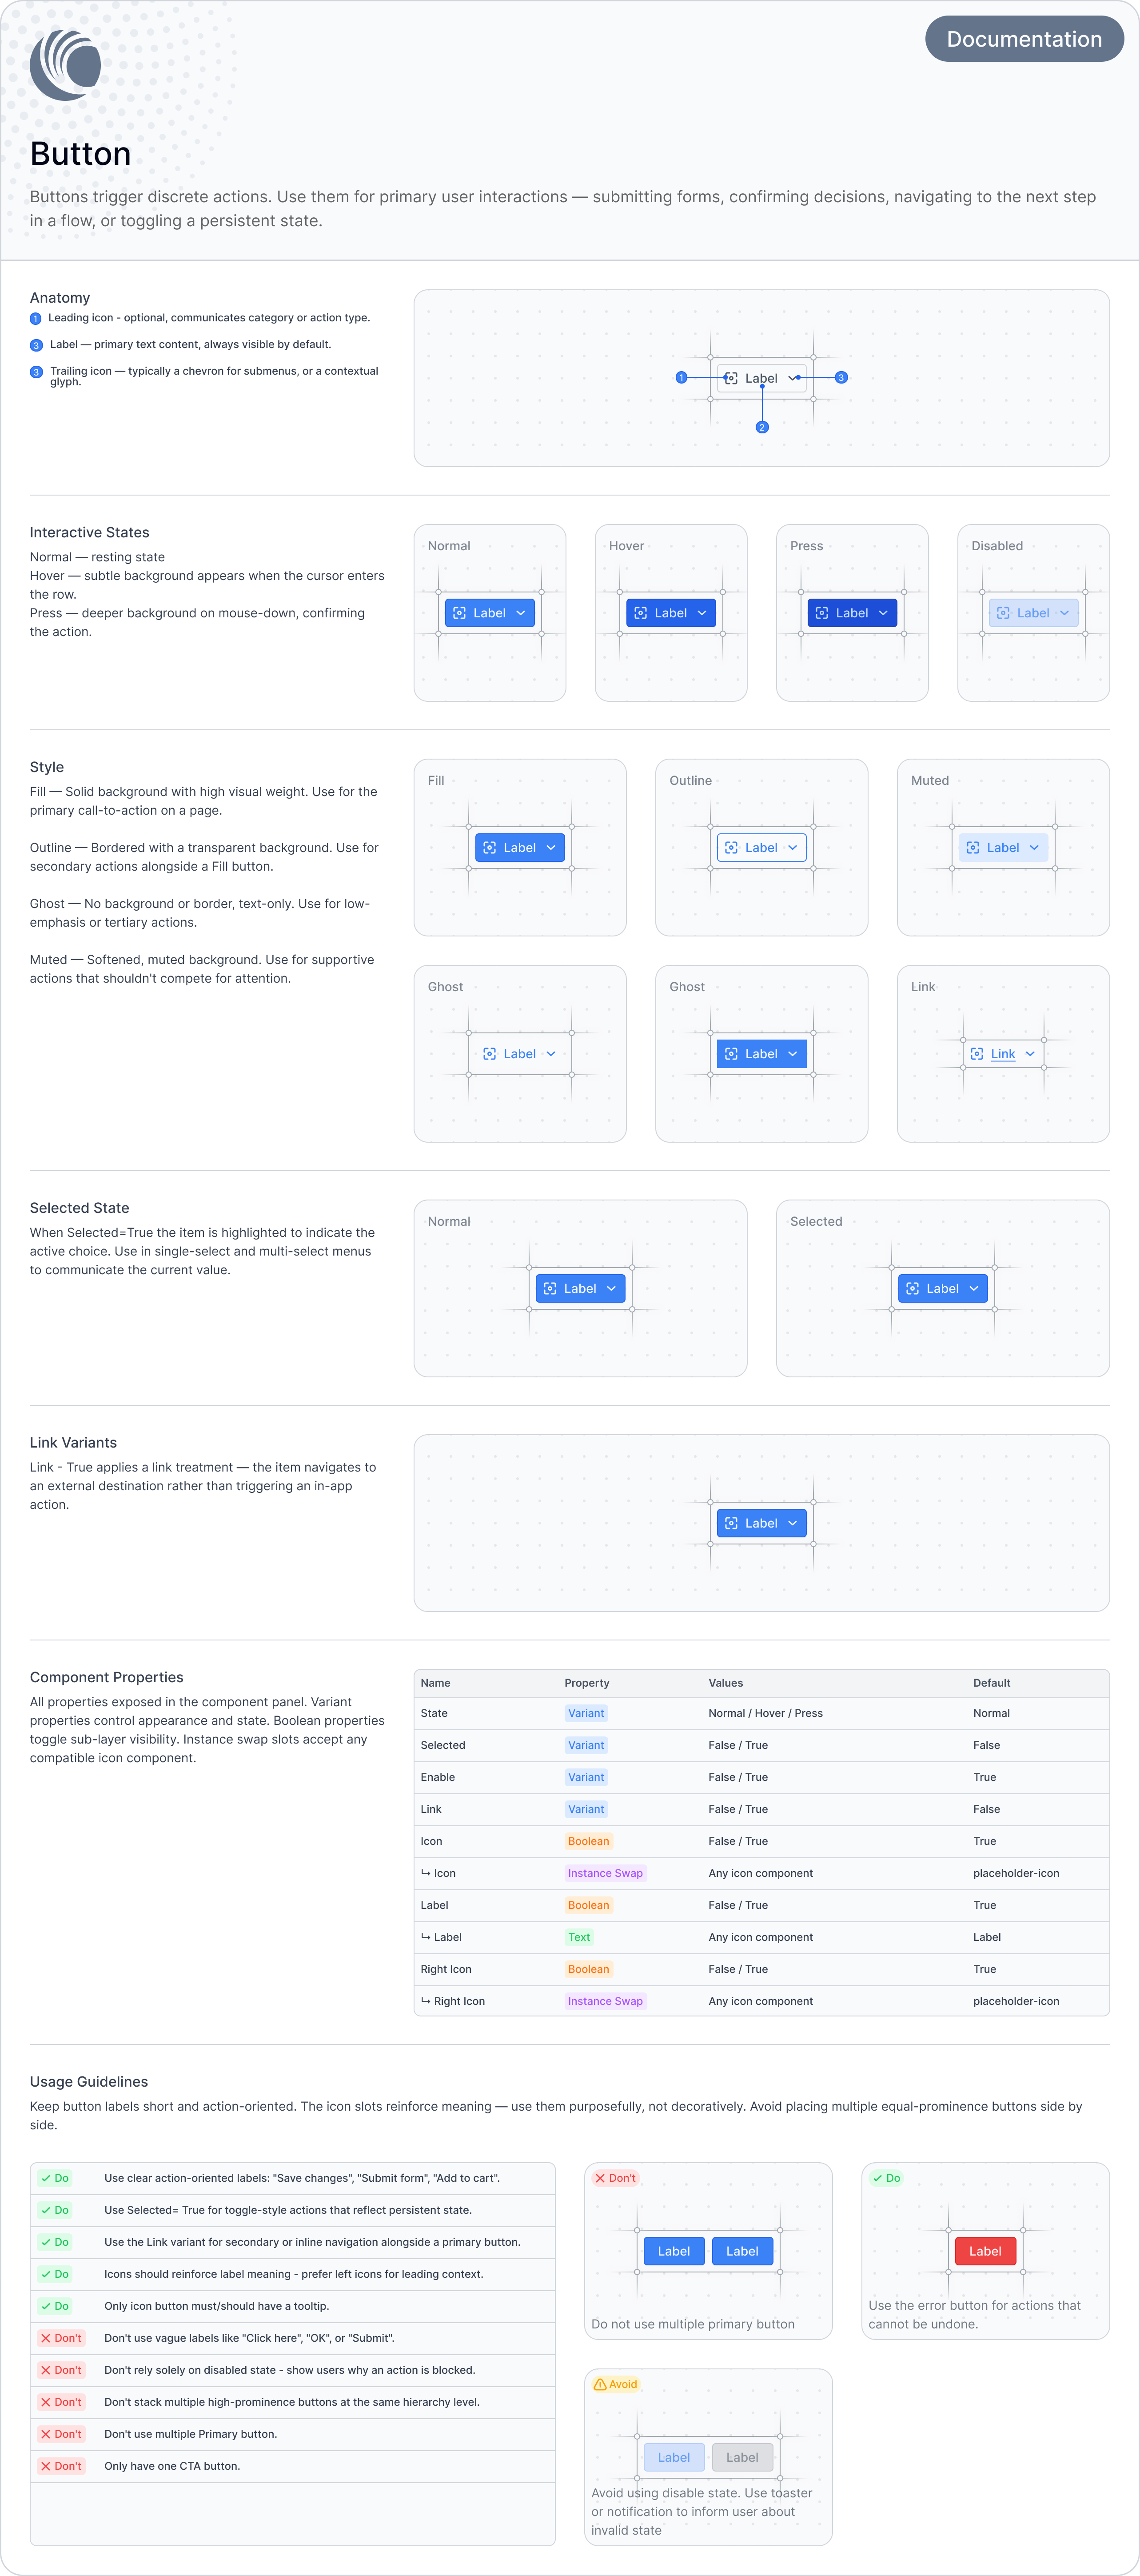Click the leading icon in the Link Variants button
The height and width of the screenshot is (2576, 1140).
click(731, 1523)
